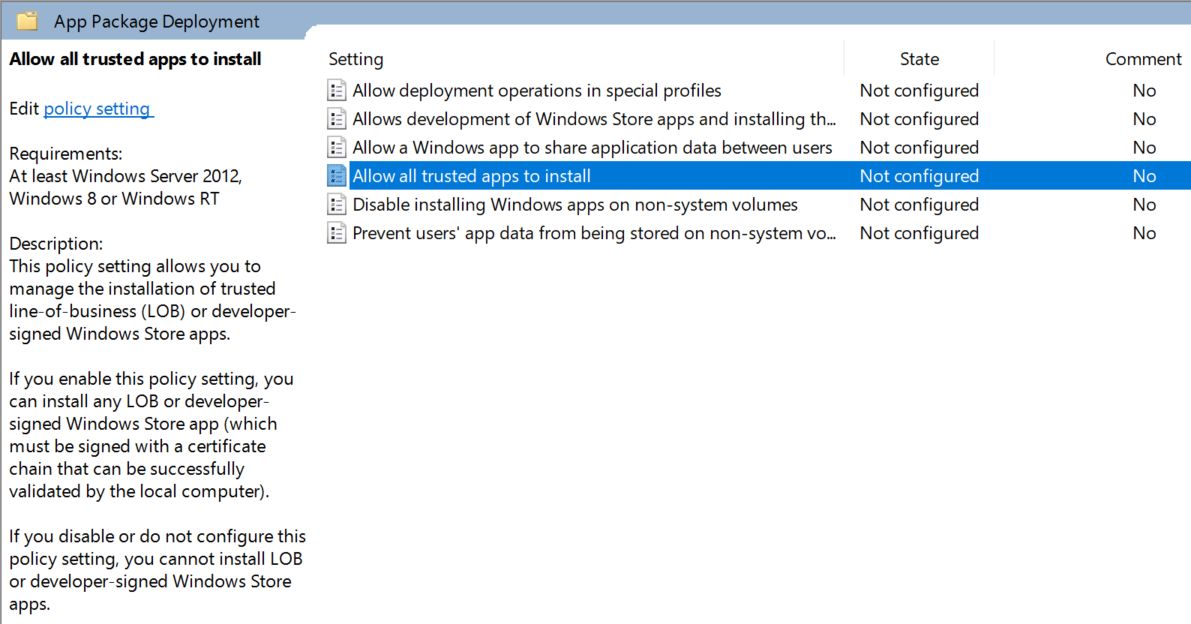Select 'Allows development of Windows Store apps' setting
1191x624 pixels.
click(594, 119)
